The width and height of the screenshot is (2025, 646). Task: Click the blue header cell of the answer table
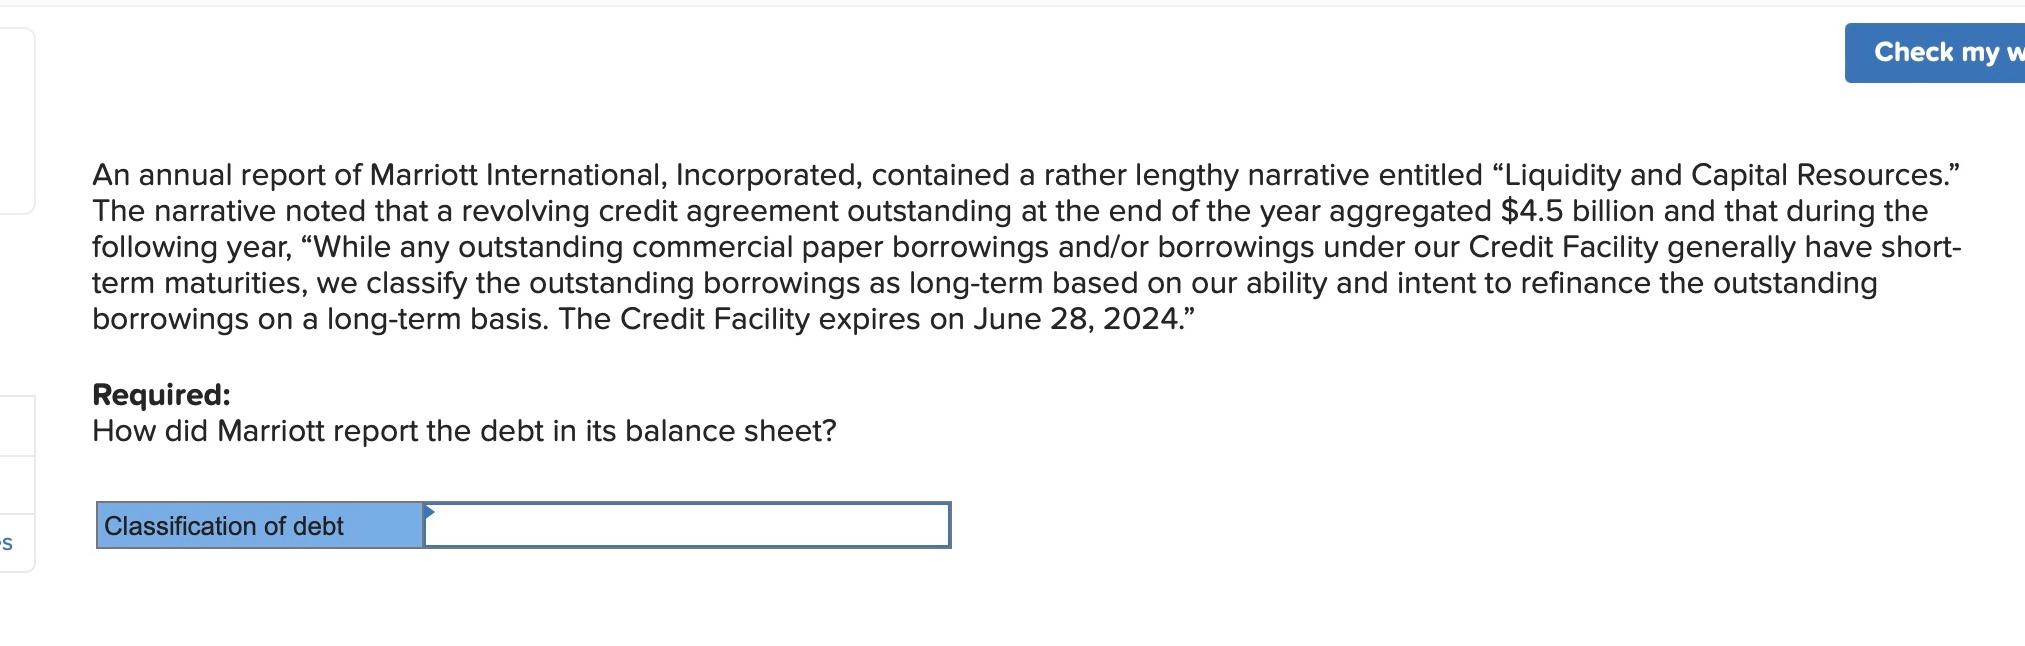coord(258,524)
